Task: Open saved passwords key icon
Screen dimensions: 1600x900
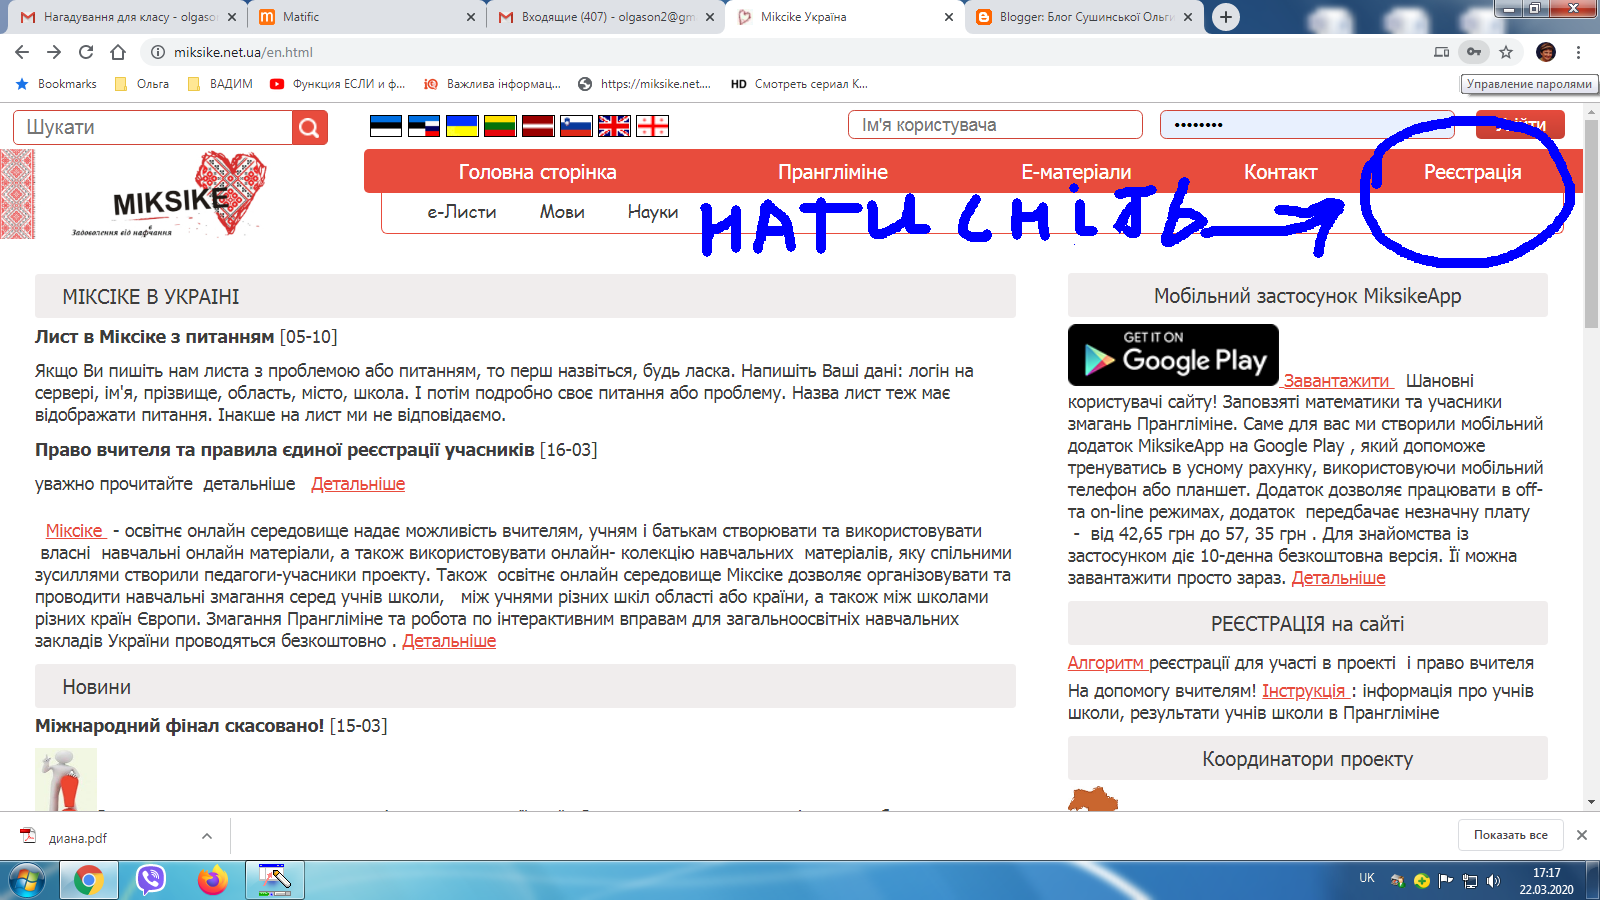Action: point(1474,52)
